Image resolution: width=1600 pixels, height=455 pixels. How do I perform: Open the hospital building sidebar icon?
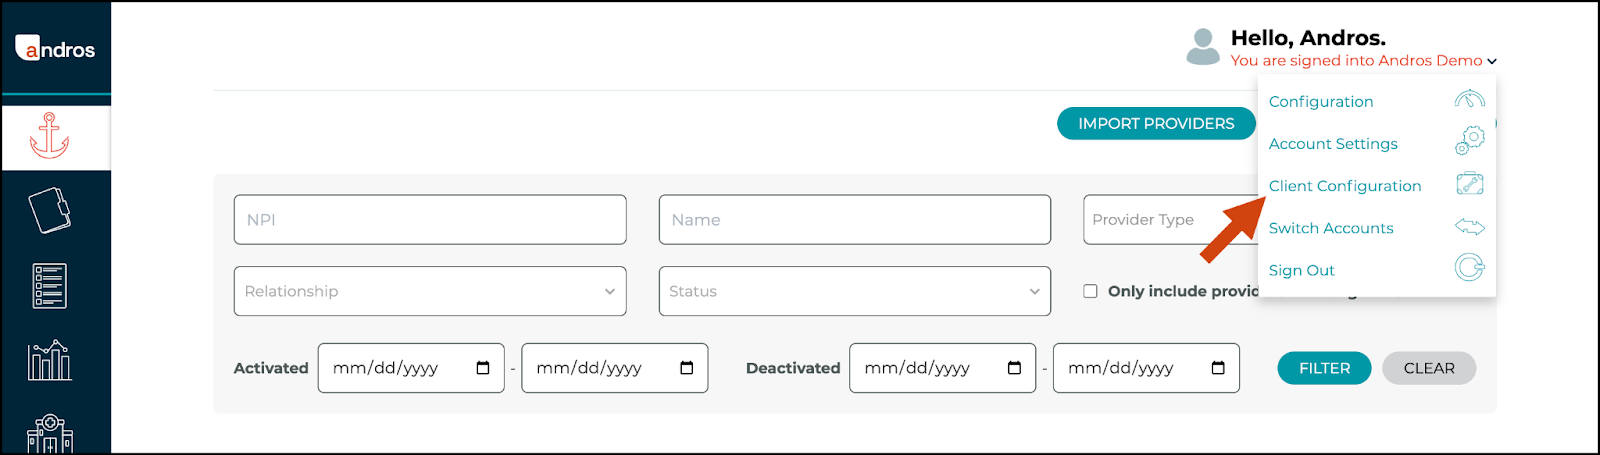(49, 434)
